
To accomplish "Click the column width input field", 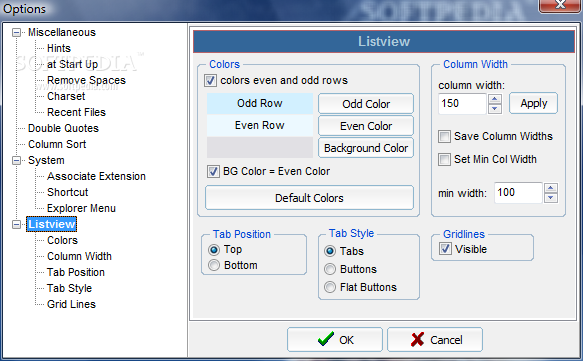I will tap(462, 103).
